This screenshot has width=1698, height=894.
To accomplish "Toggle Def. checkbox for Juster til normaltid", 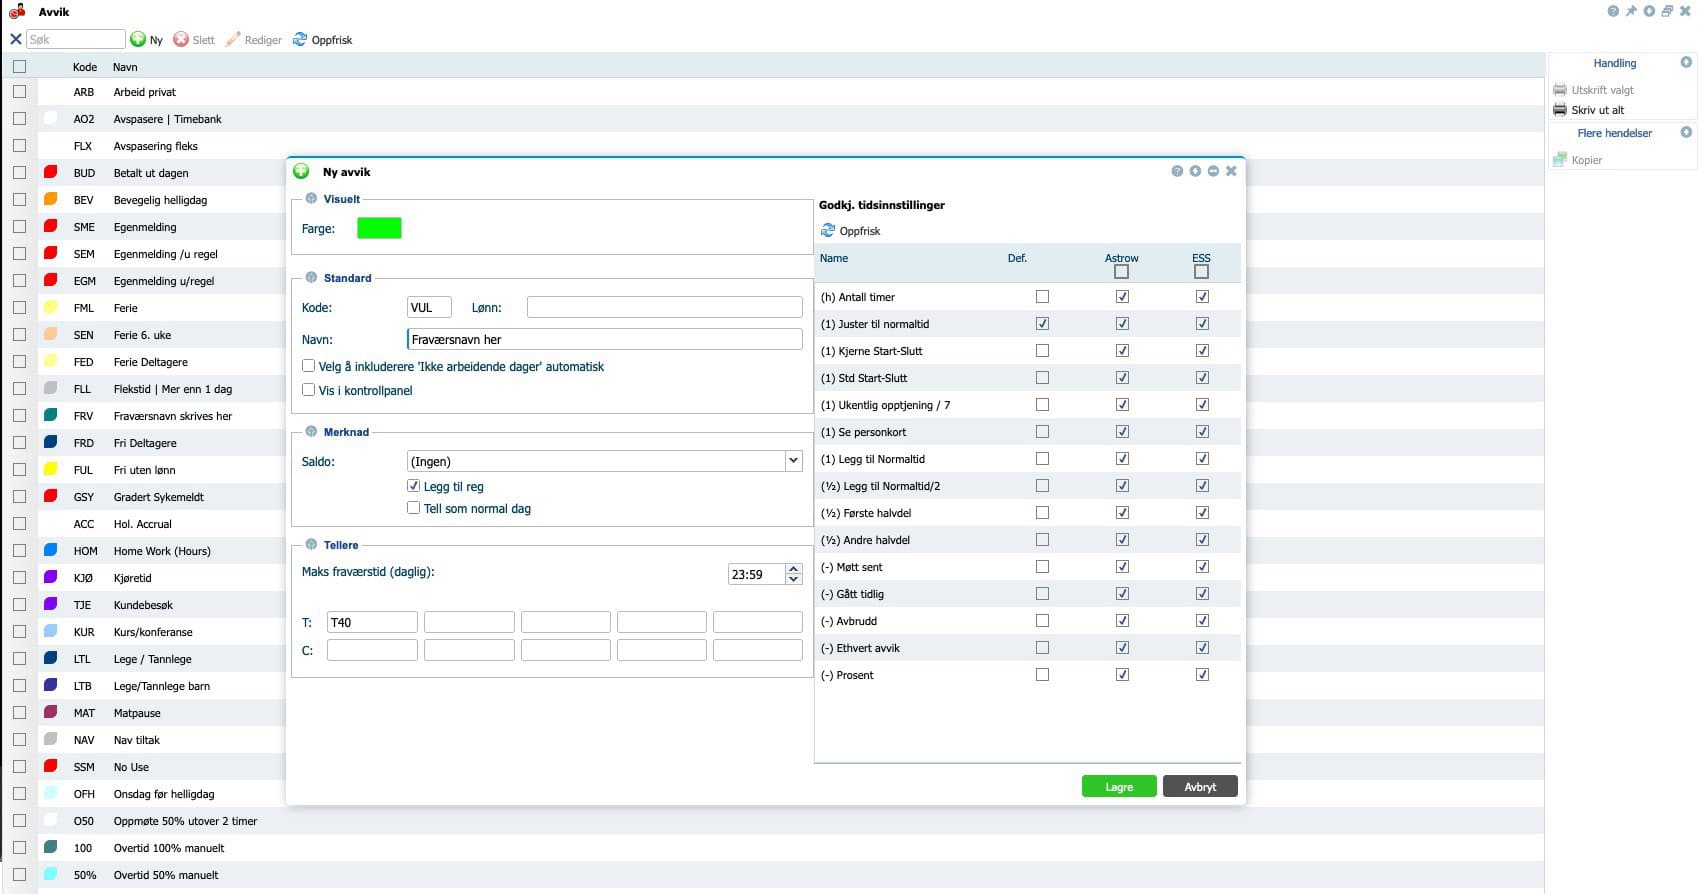I will (1042, 323).
